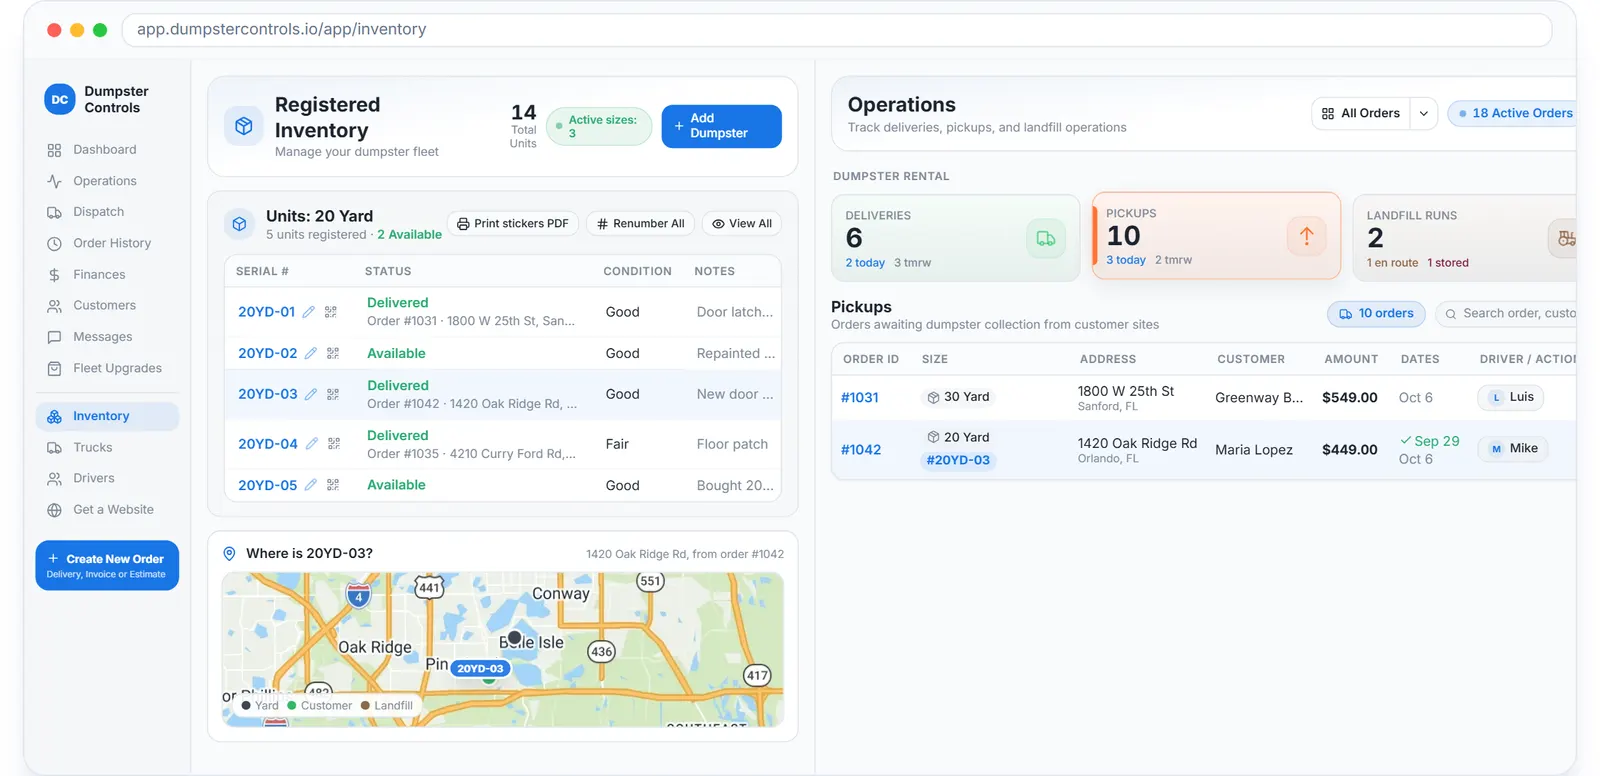Click the location pin icon beside Where is 20YD-03

tap(229, 554)
